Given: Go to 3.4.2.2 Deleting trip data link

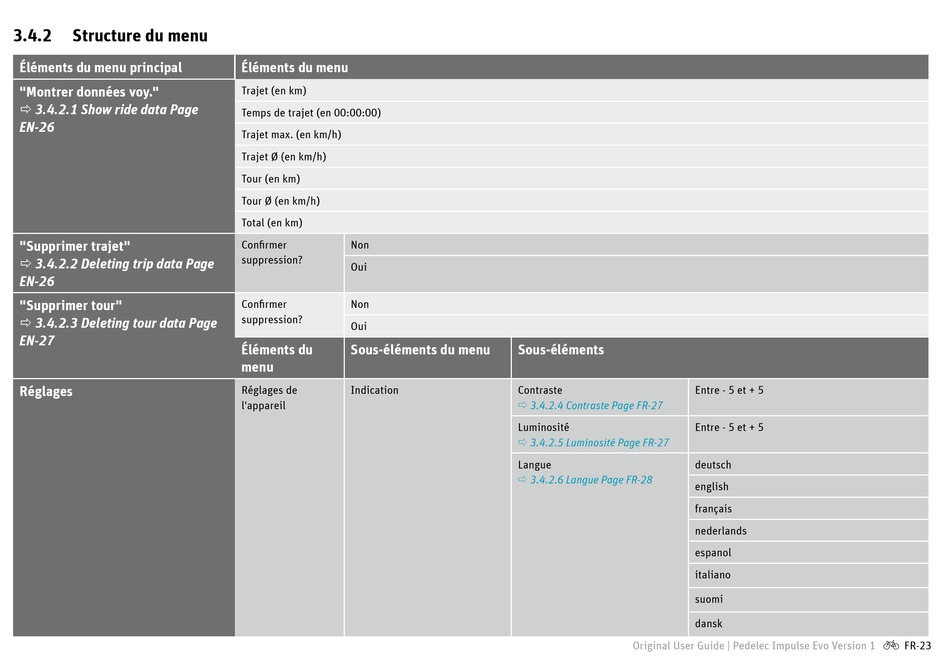Looking at the screenshot, I should point(124,265).
